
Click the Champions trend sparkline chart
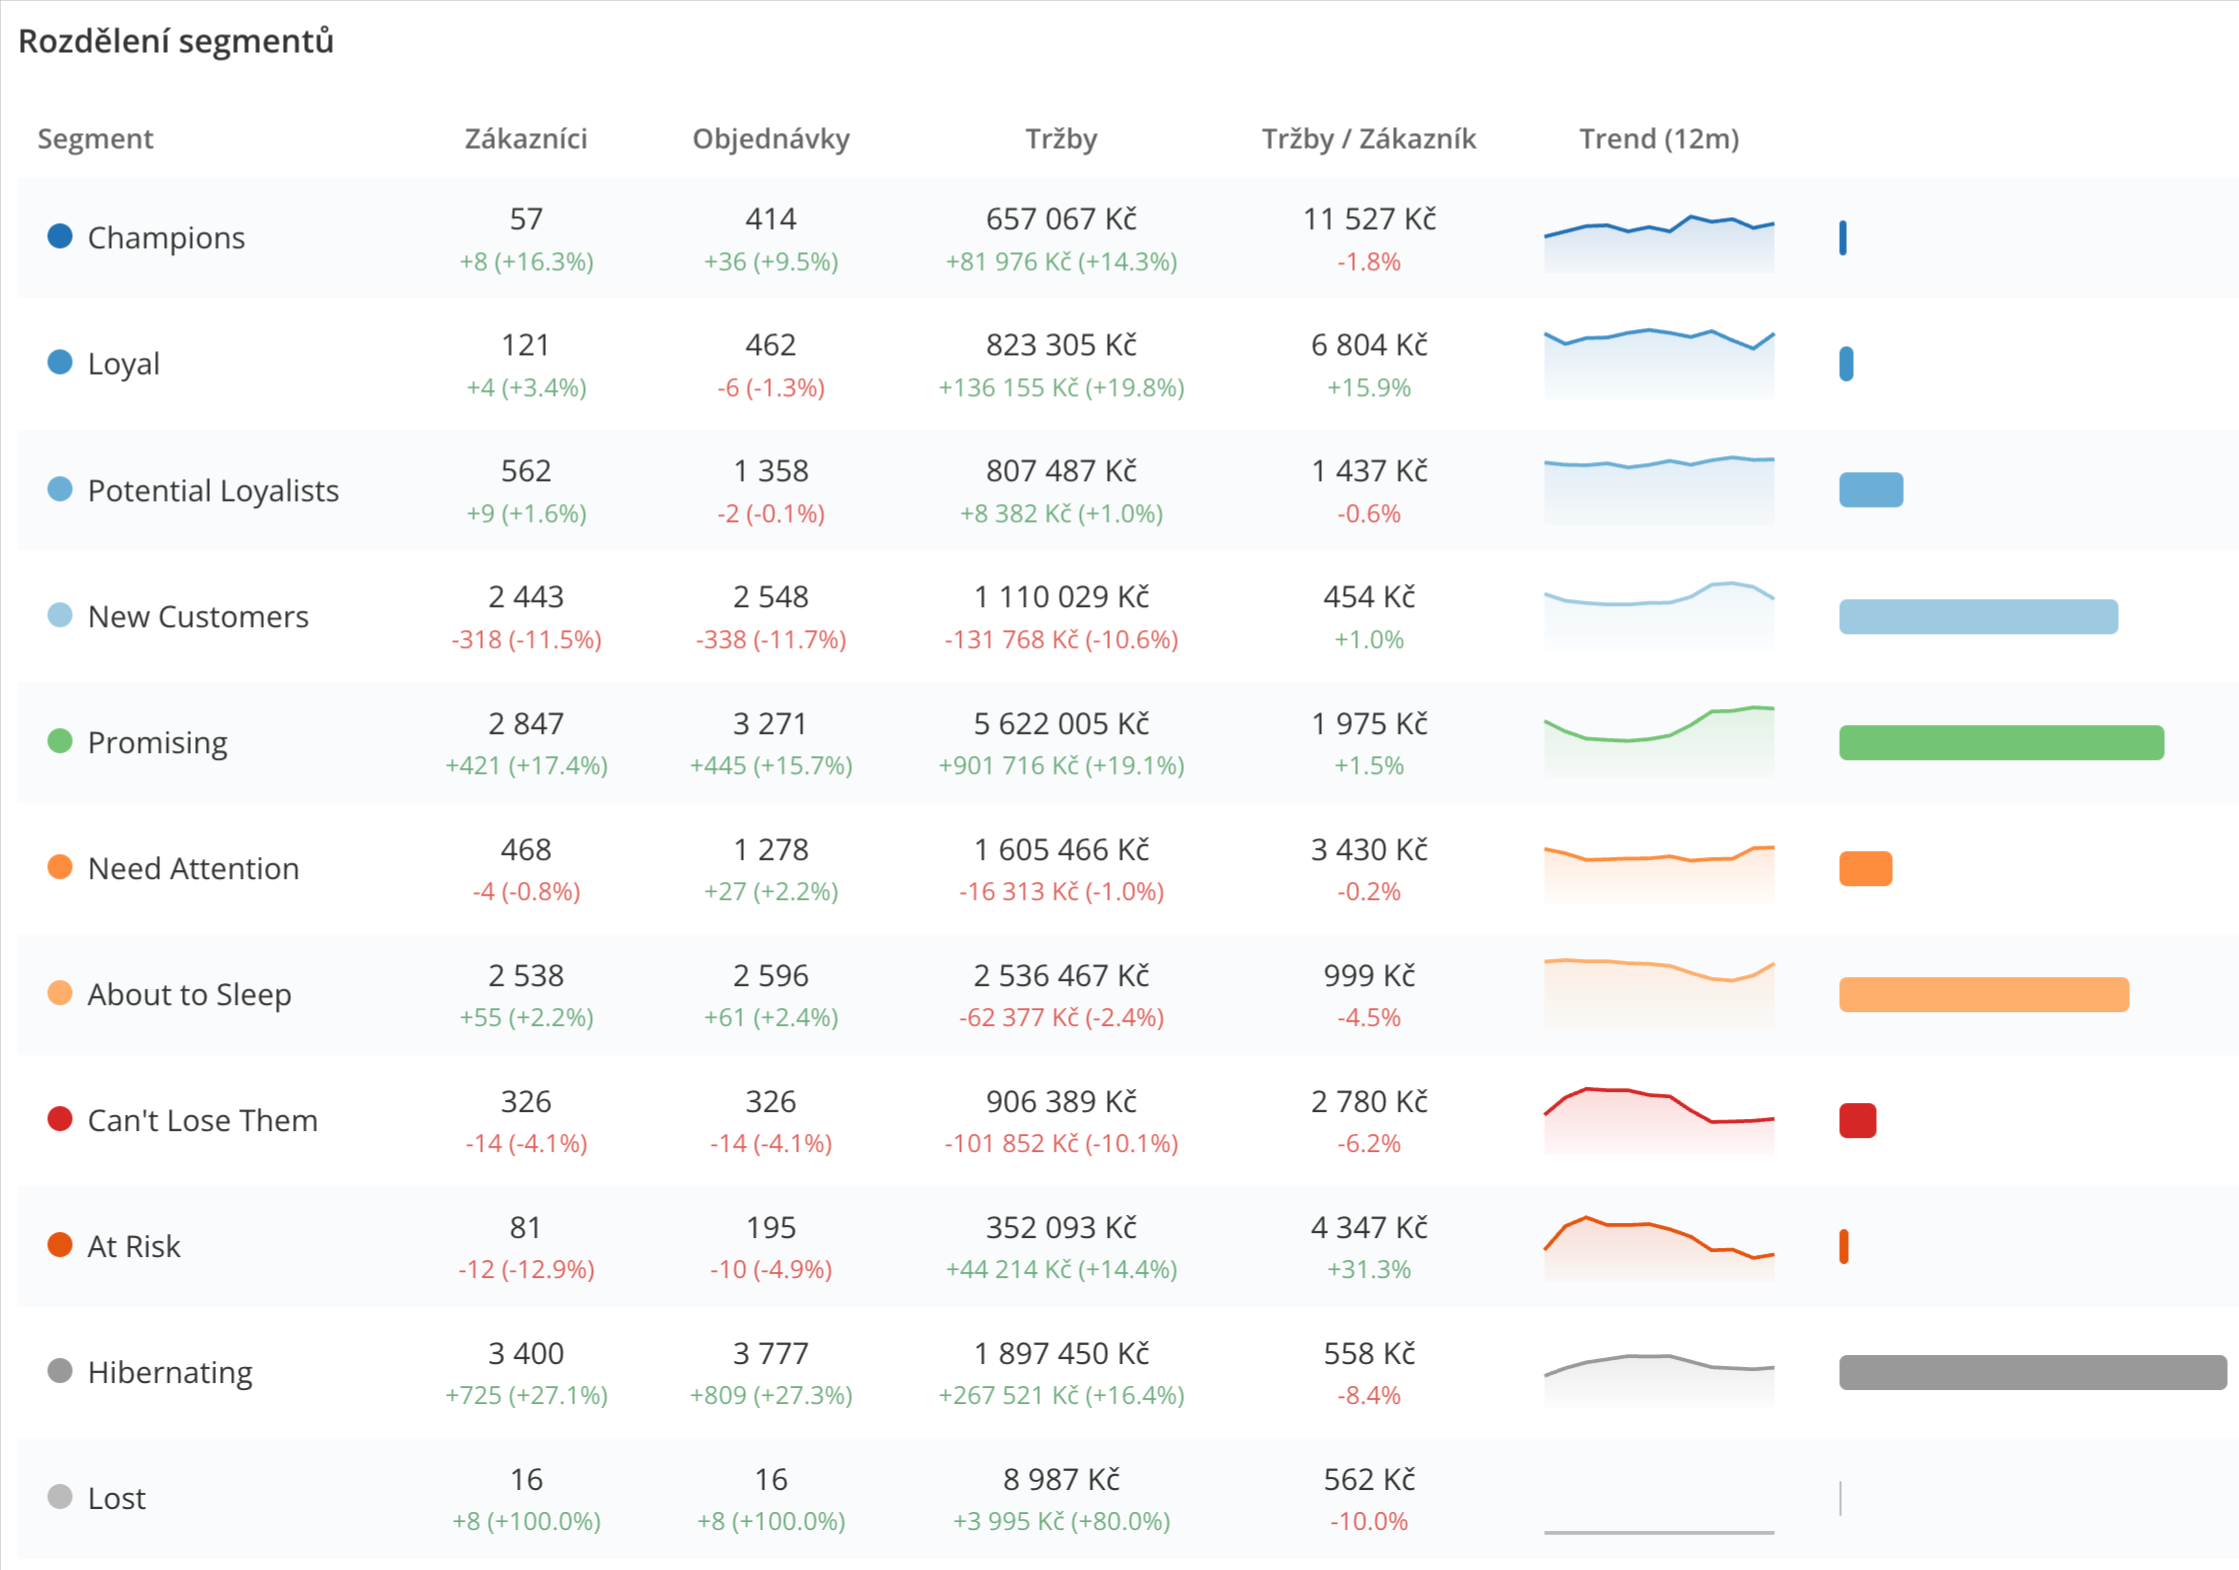1658,243
